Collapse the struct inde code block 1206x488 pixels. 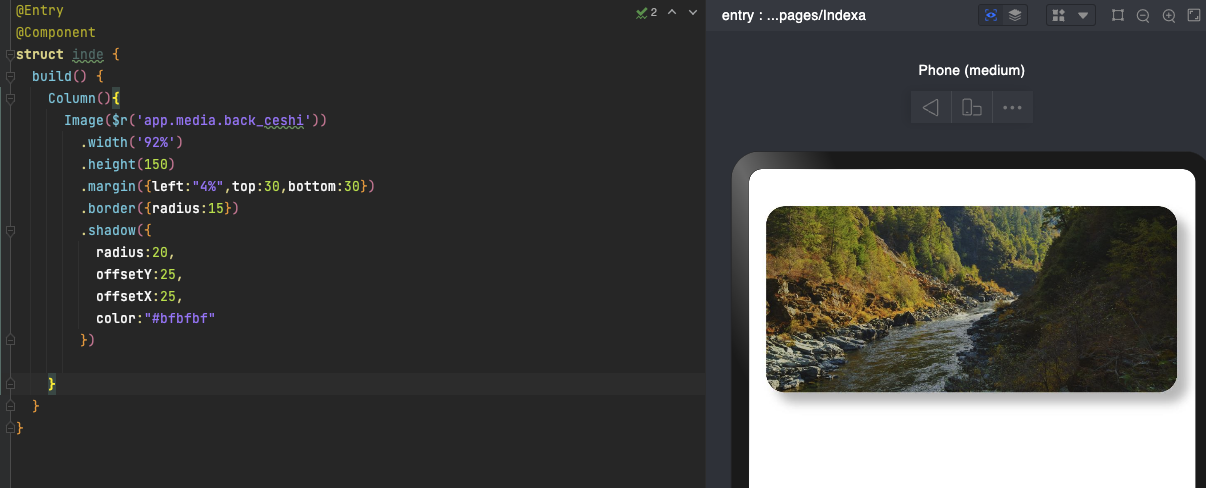[9, 55]
